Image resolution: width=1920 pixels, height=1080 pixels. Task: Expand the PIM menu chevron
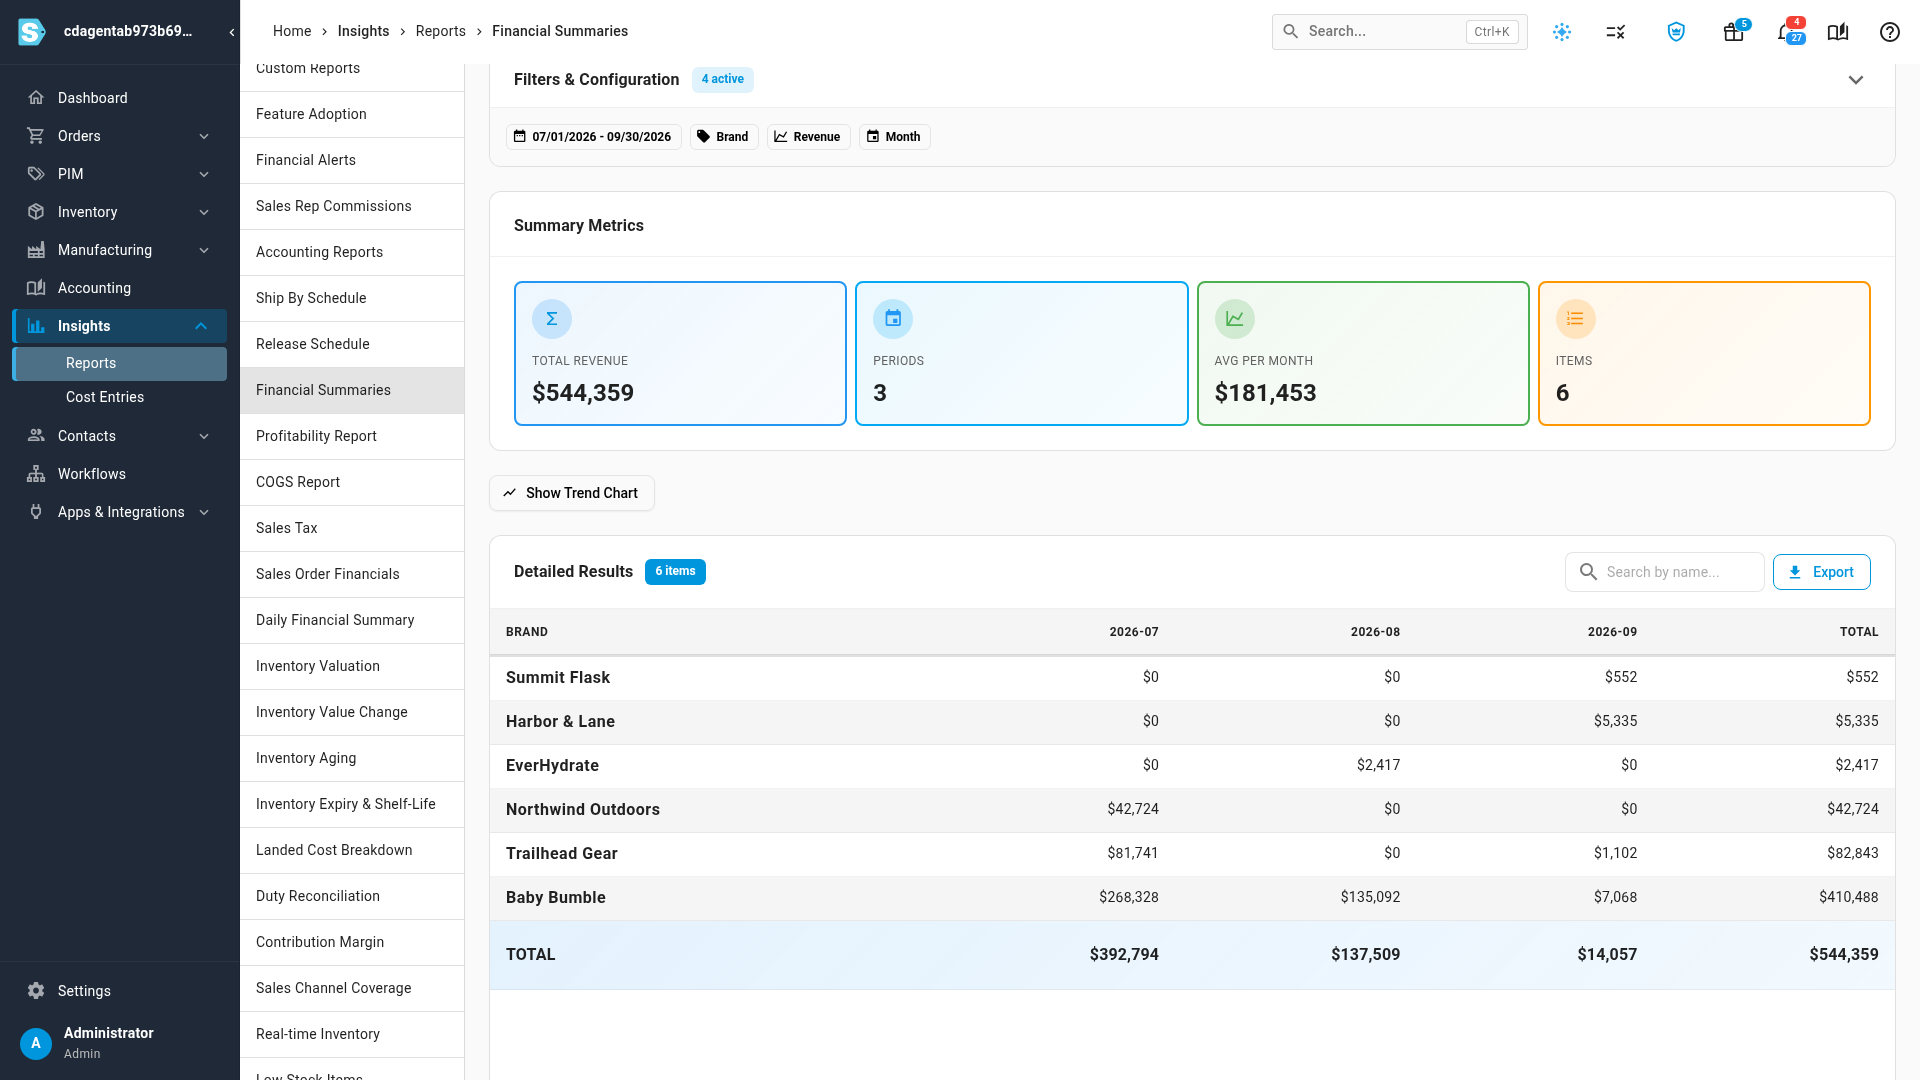tap(204, 174)
